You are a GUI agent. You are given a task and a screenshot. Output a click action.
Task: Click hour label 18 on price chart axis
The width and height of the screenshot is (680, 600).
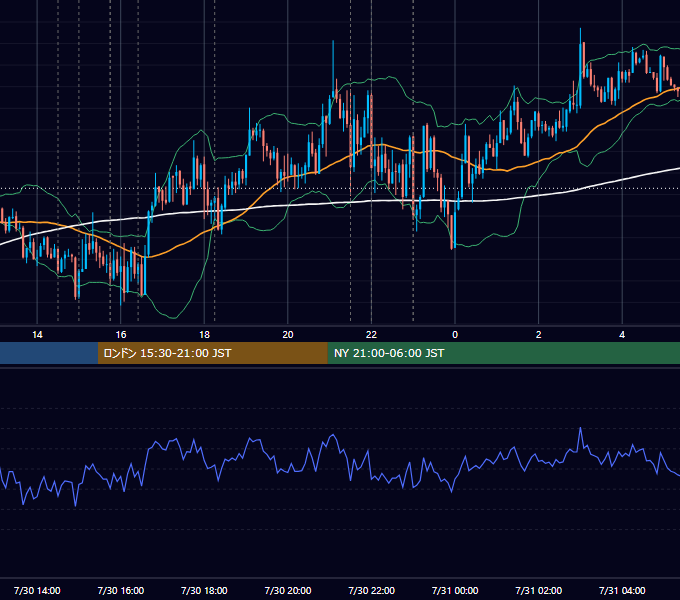point(204,335)
